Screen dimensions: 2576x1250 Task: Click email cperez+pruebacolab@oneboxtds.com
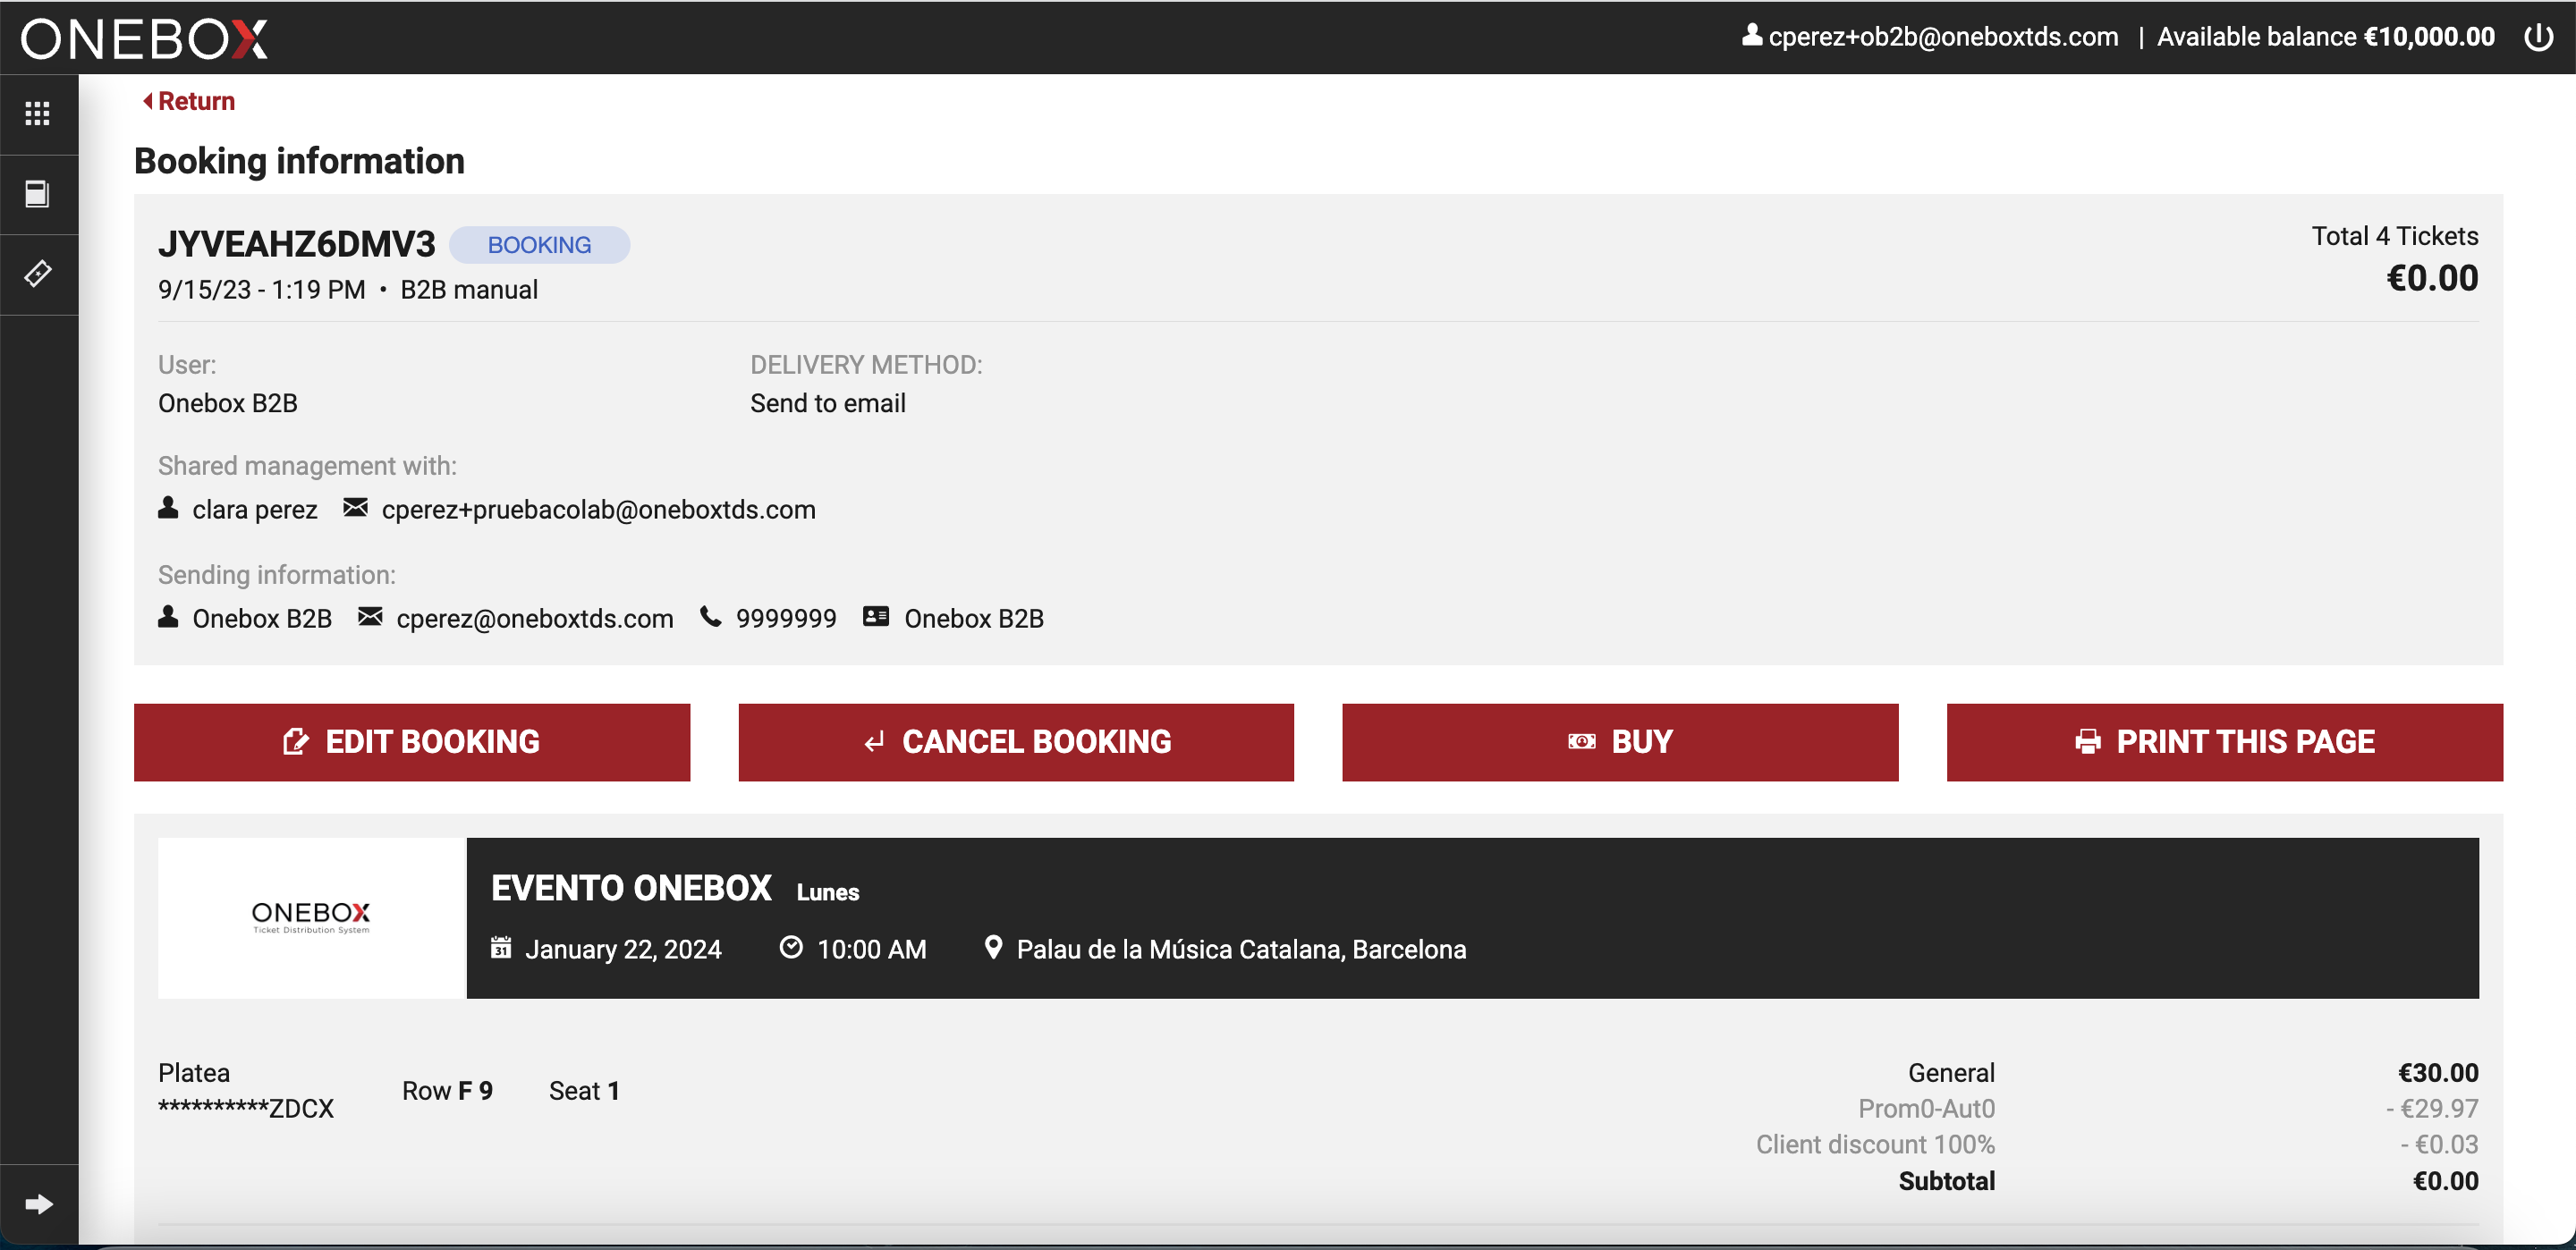click(x=598, y=510)
